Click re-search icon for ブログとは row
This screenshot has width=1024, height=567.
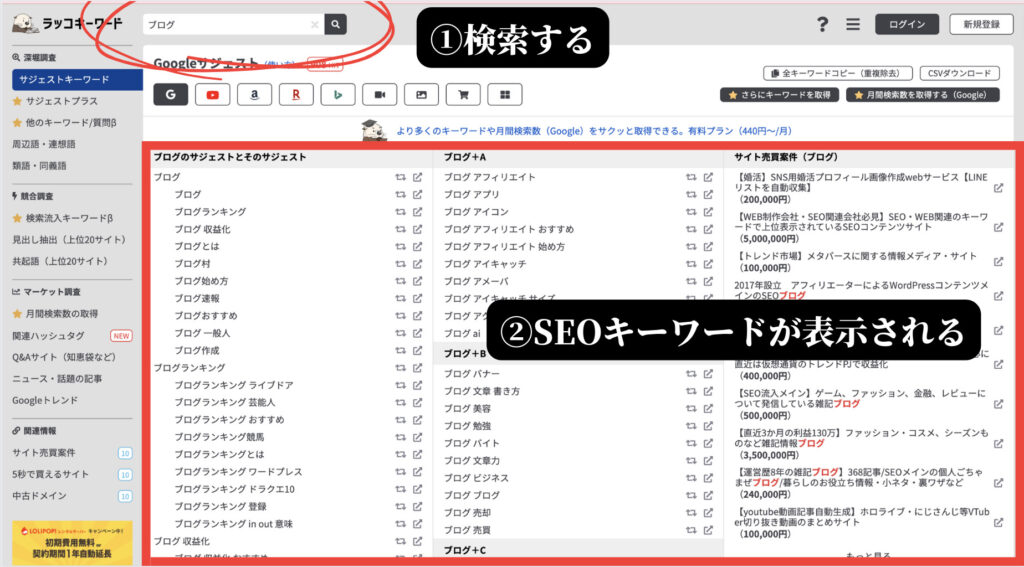400,246
